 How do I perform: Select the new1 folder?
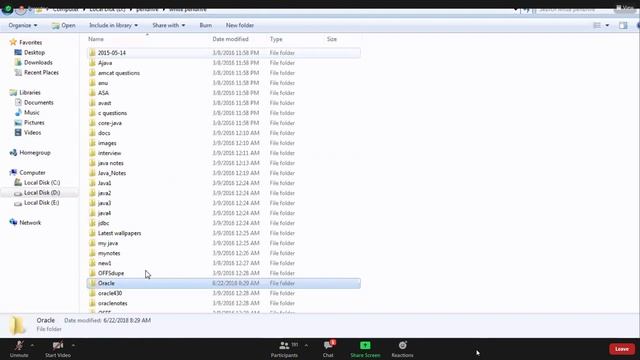click(224, 263)
